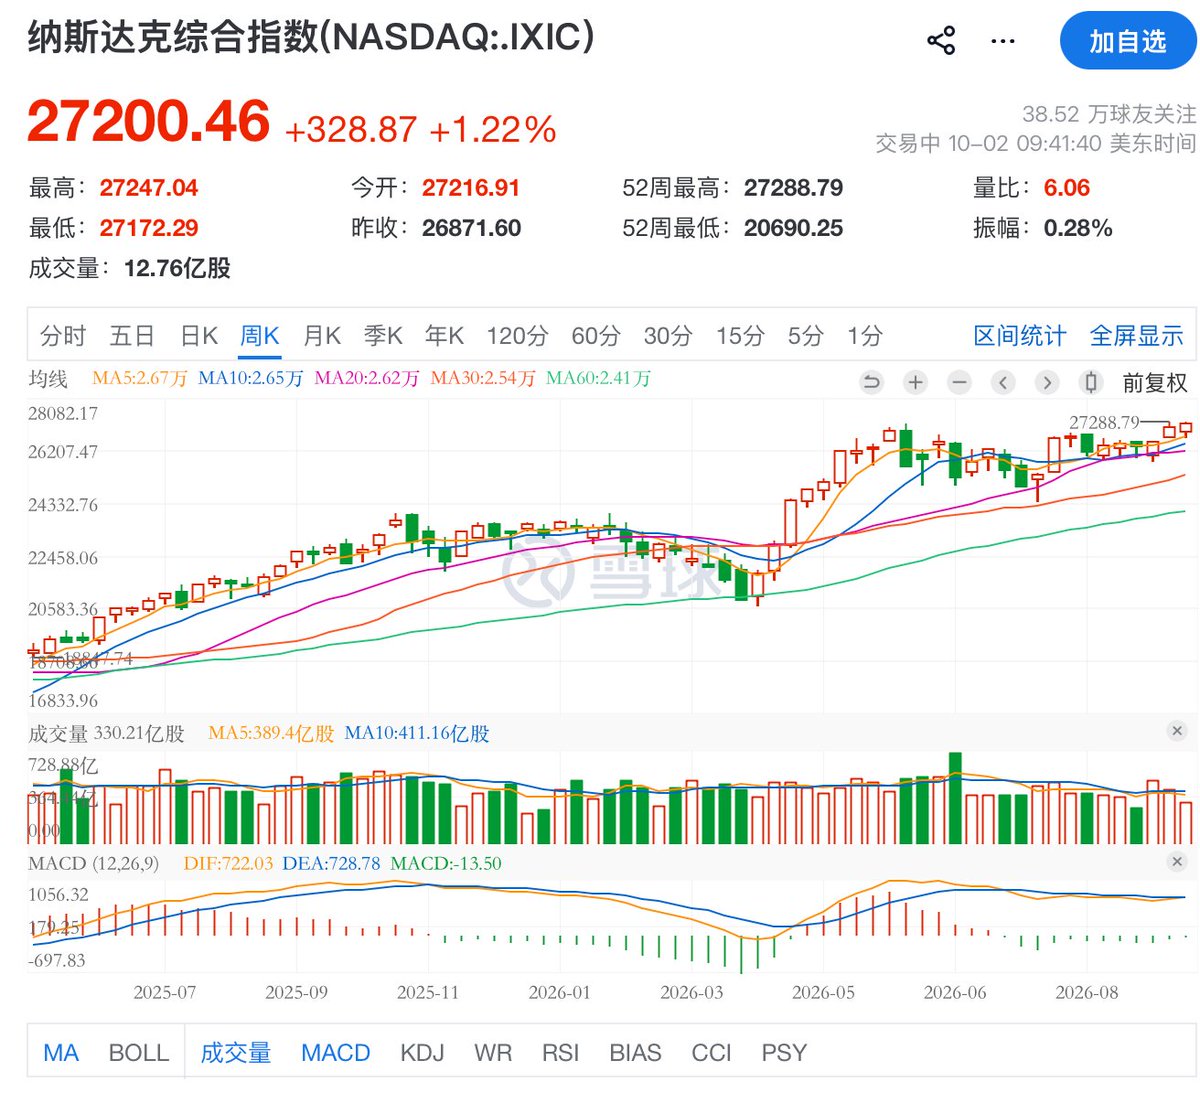Click the share icon
Image resolution: width=1200 pixels, height=1114 pixels.
pyautogui.click(x=941, y=41)
